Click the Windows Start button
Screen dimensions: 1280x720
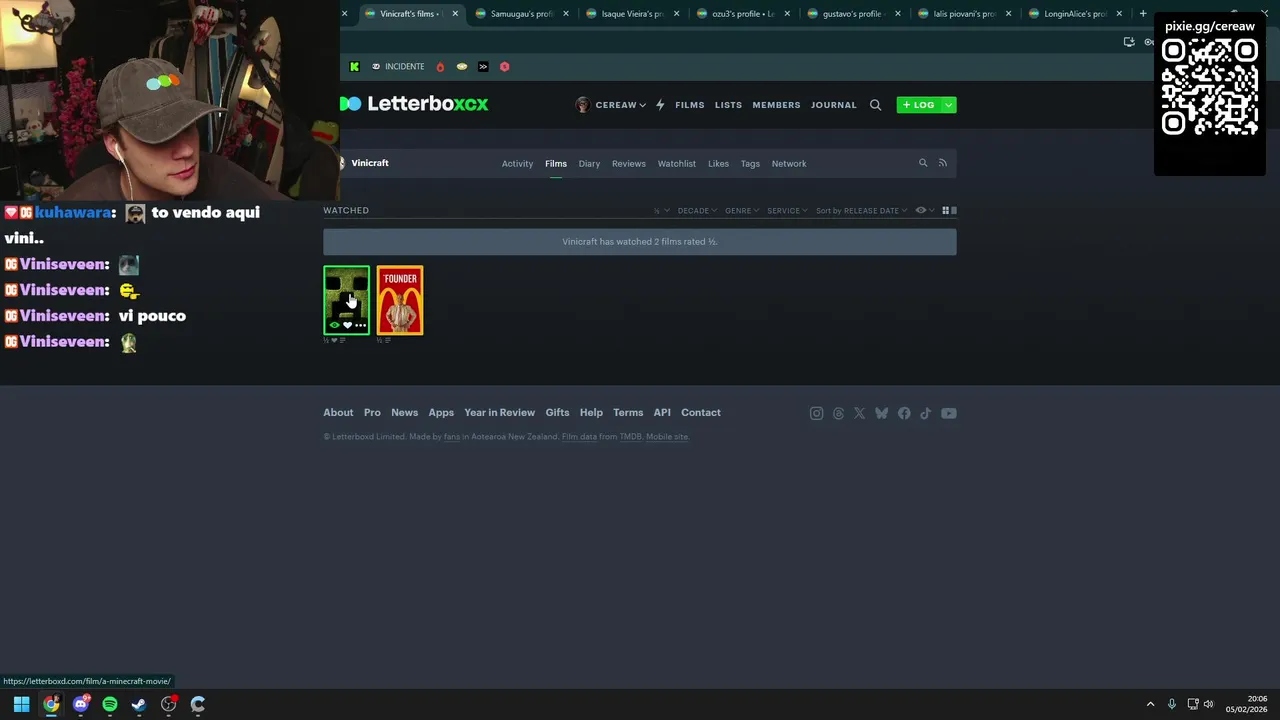[x=21, y=704]
